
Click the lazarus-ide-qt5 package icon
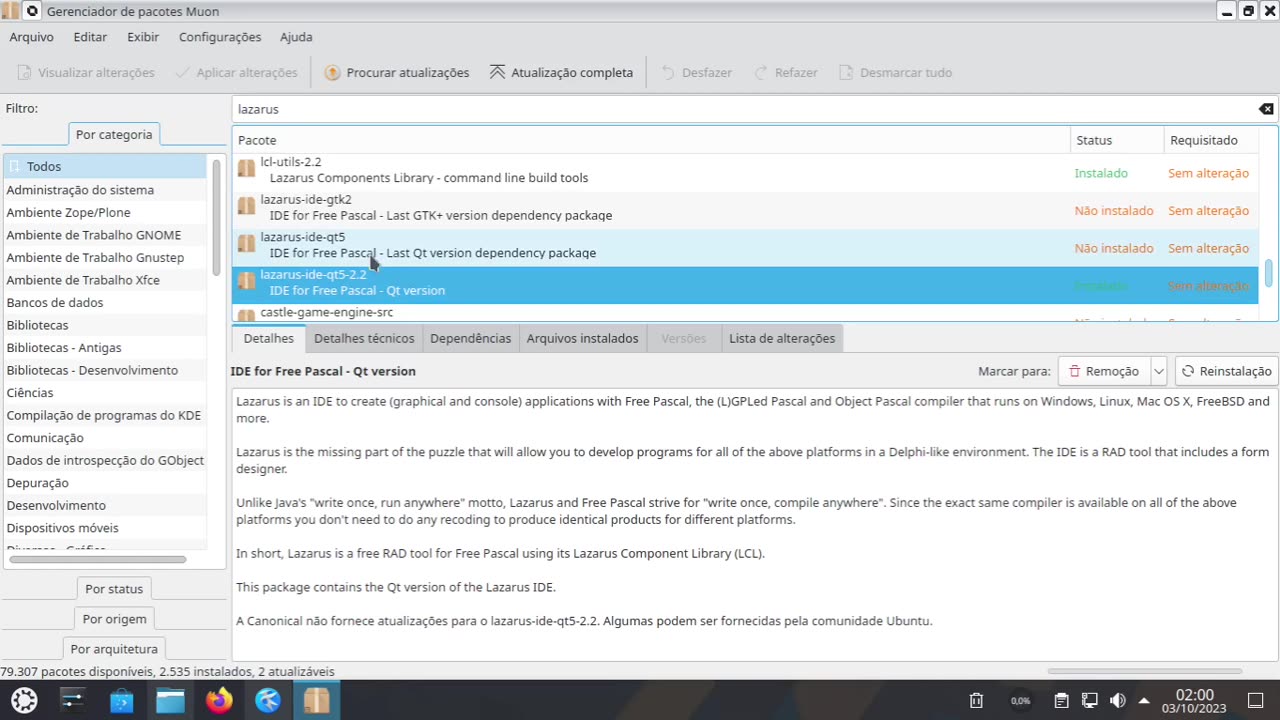[246, 244]
